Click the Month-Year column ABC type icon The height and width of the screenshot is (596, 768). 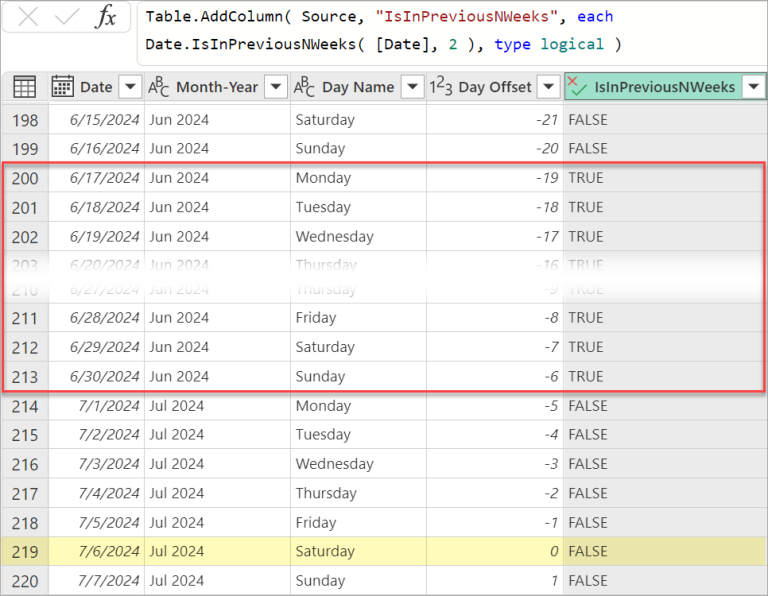tap(159, 87)
